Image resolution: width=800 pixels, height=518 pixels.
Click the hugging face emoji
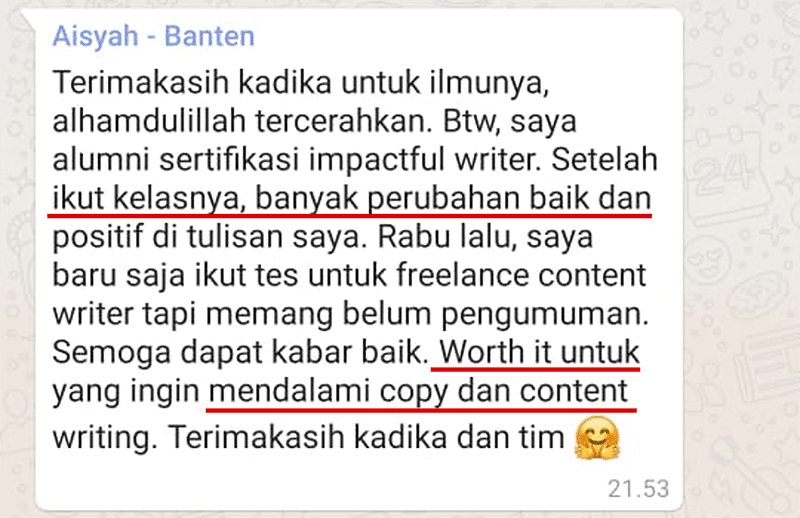tap(597, 437)
